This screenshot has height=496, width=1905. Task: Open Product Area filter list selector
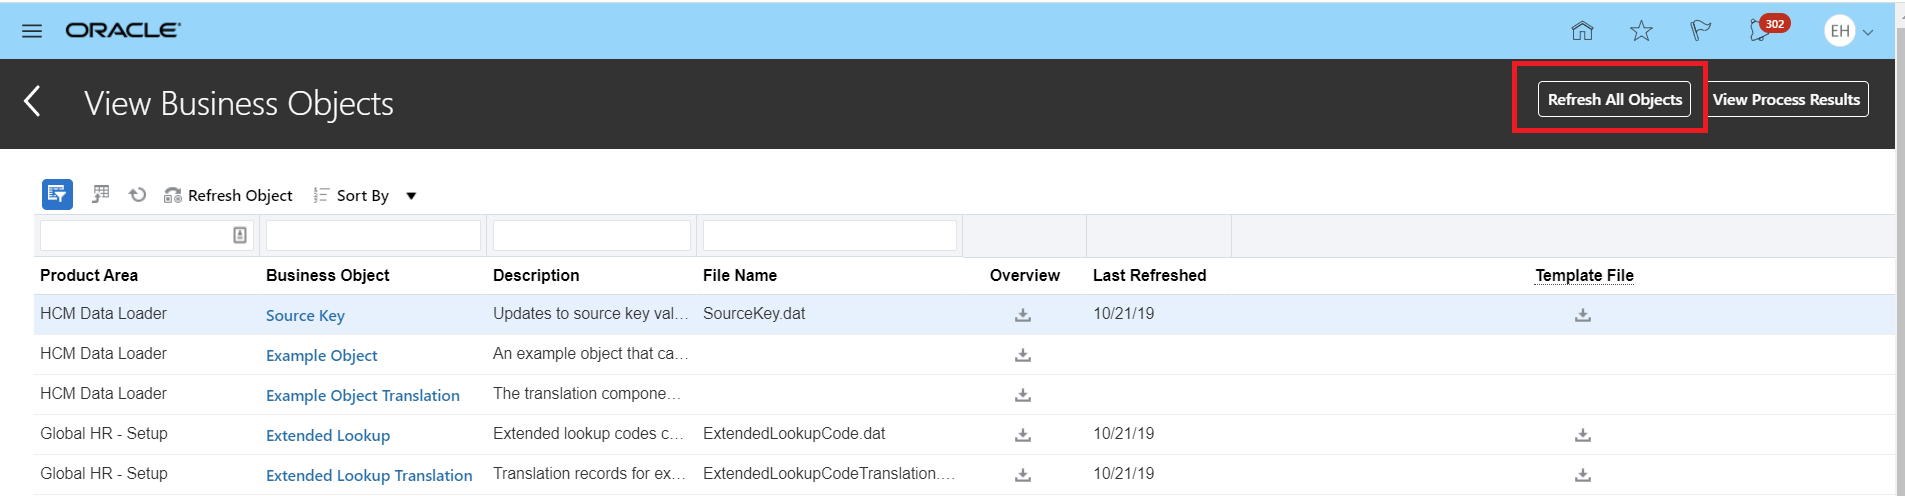pos(240,235)
